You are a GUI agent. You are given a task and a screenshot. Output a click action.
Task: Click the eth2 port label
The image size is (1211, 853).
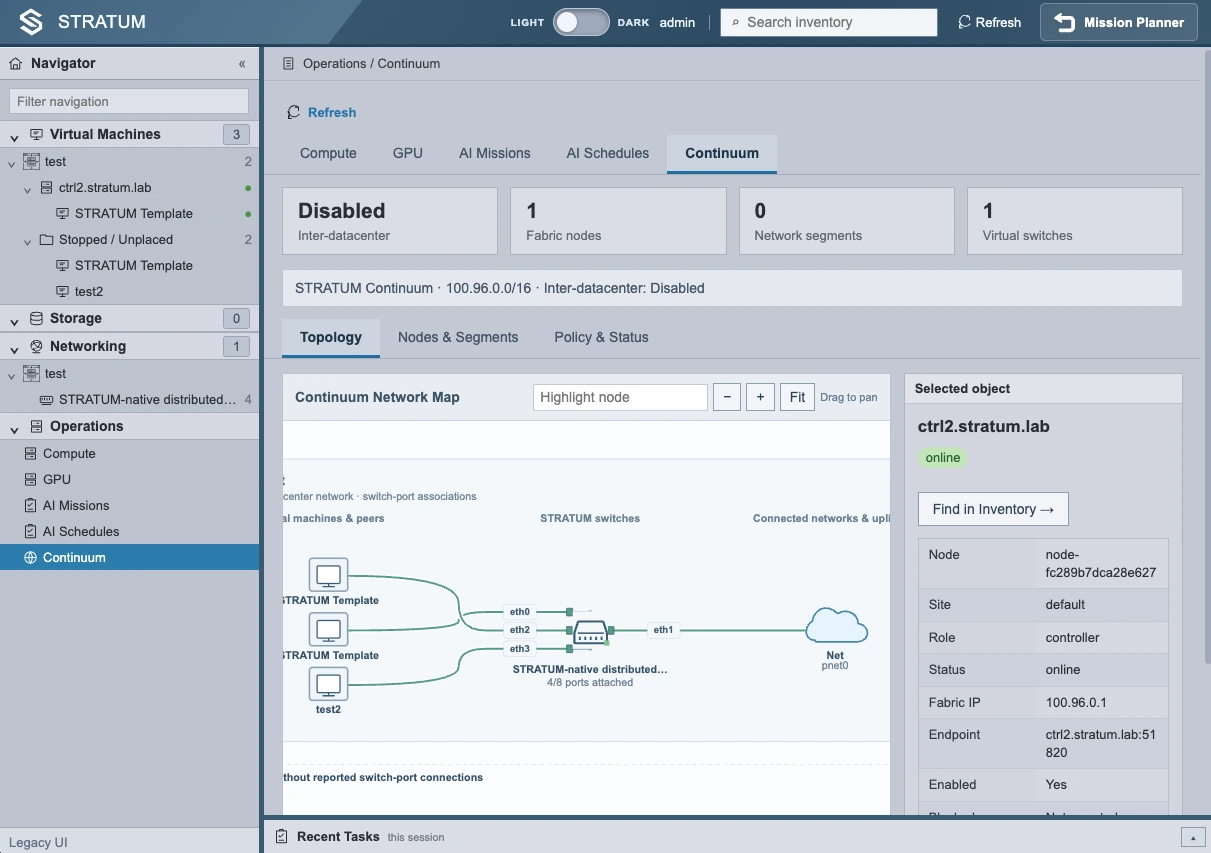click(519, 630)
